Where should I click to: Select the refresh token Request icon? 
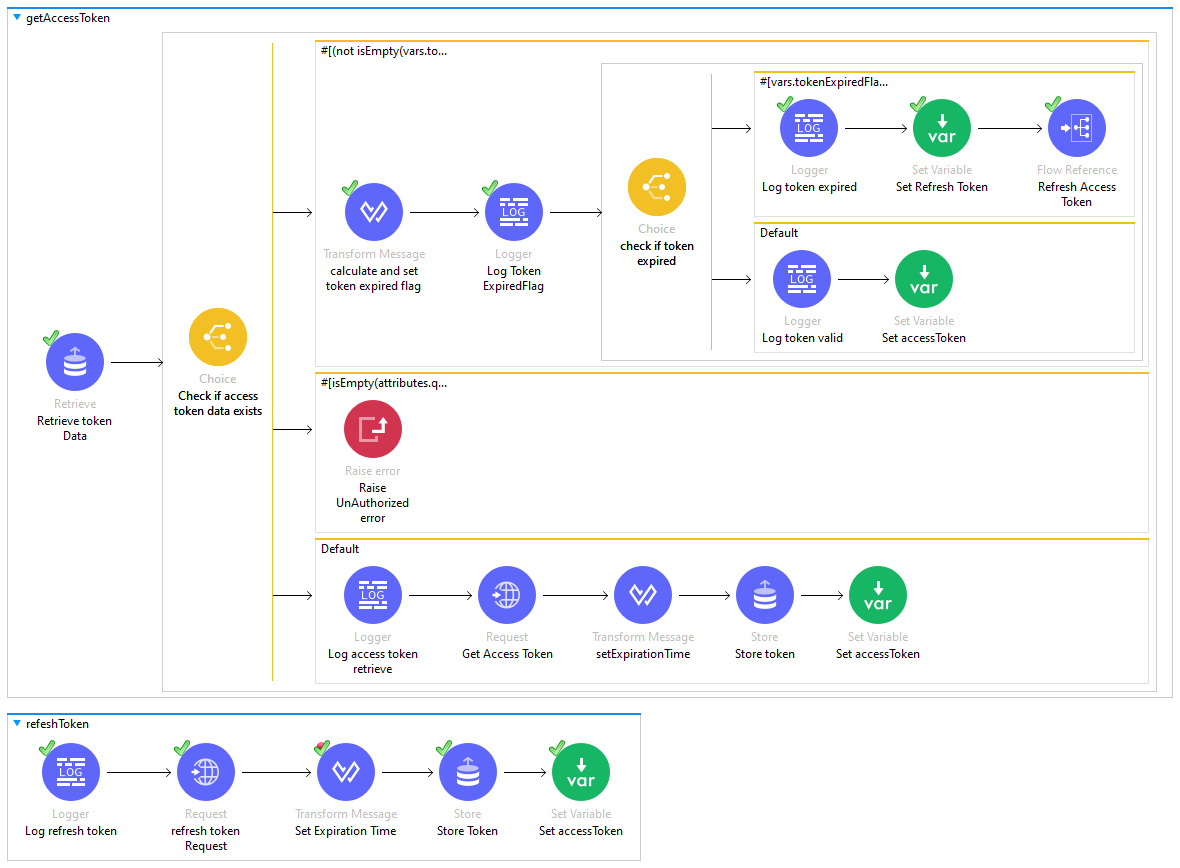pyautogui.click(x=205, y=772)
